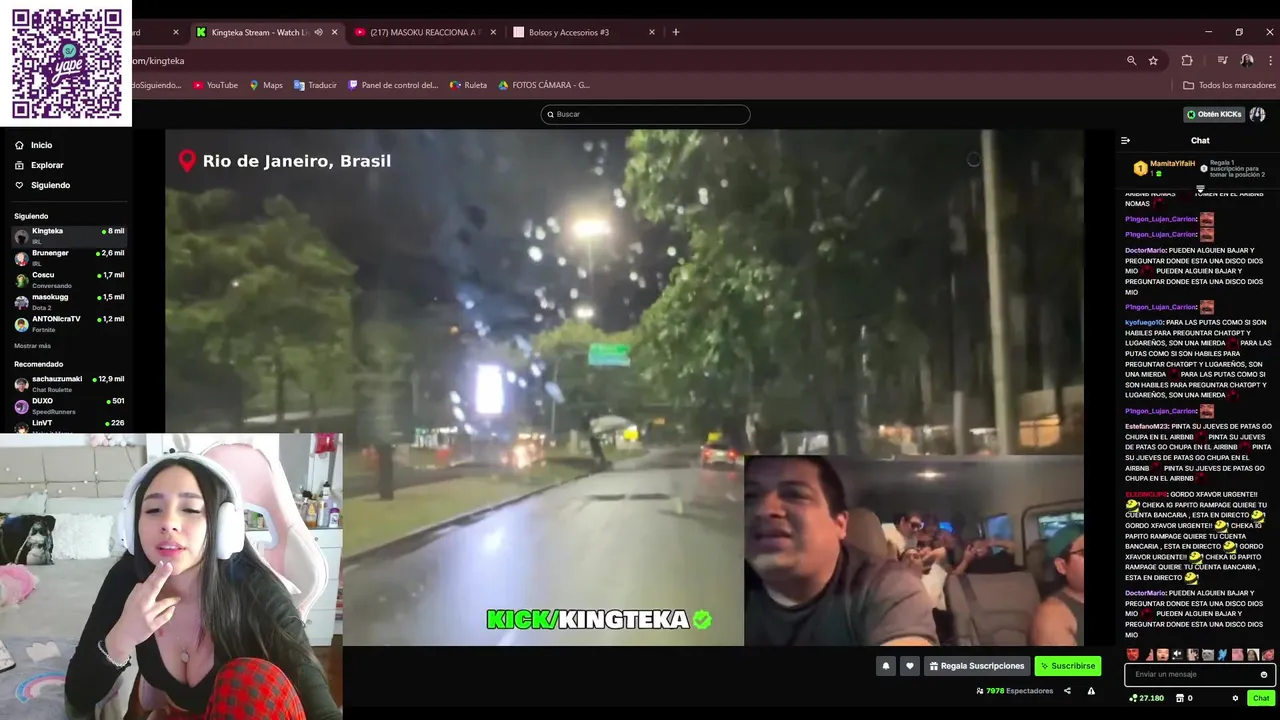
Task: Open Chrome three-dot menu
Action: (x=1270, y=61)
